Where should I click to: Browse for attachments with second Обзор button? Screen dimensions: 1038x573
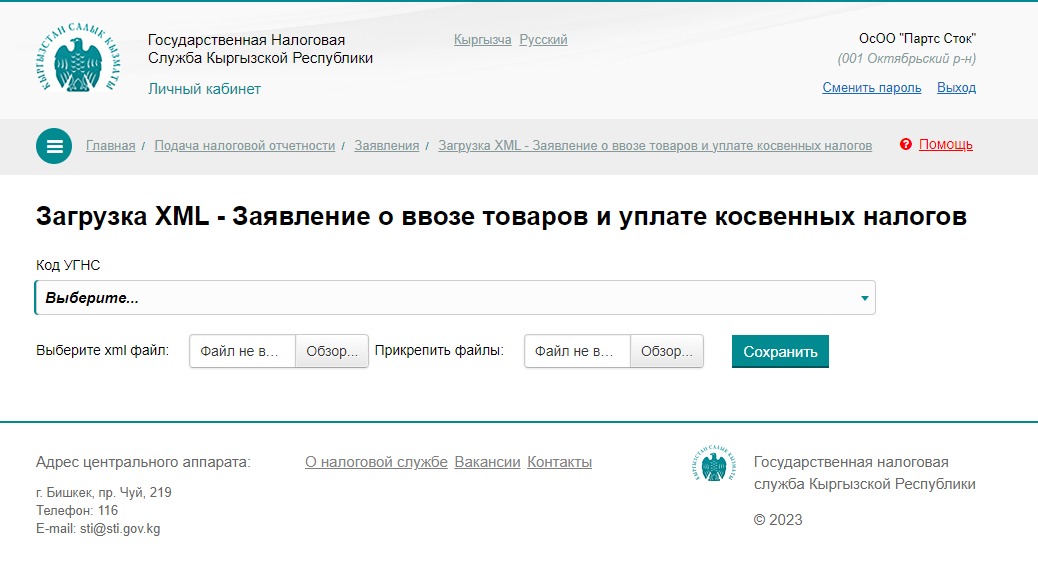[667, 352]
